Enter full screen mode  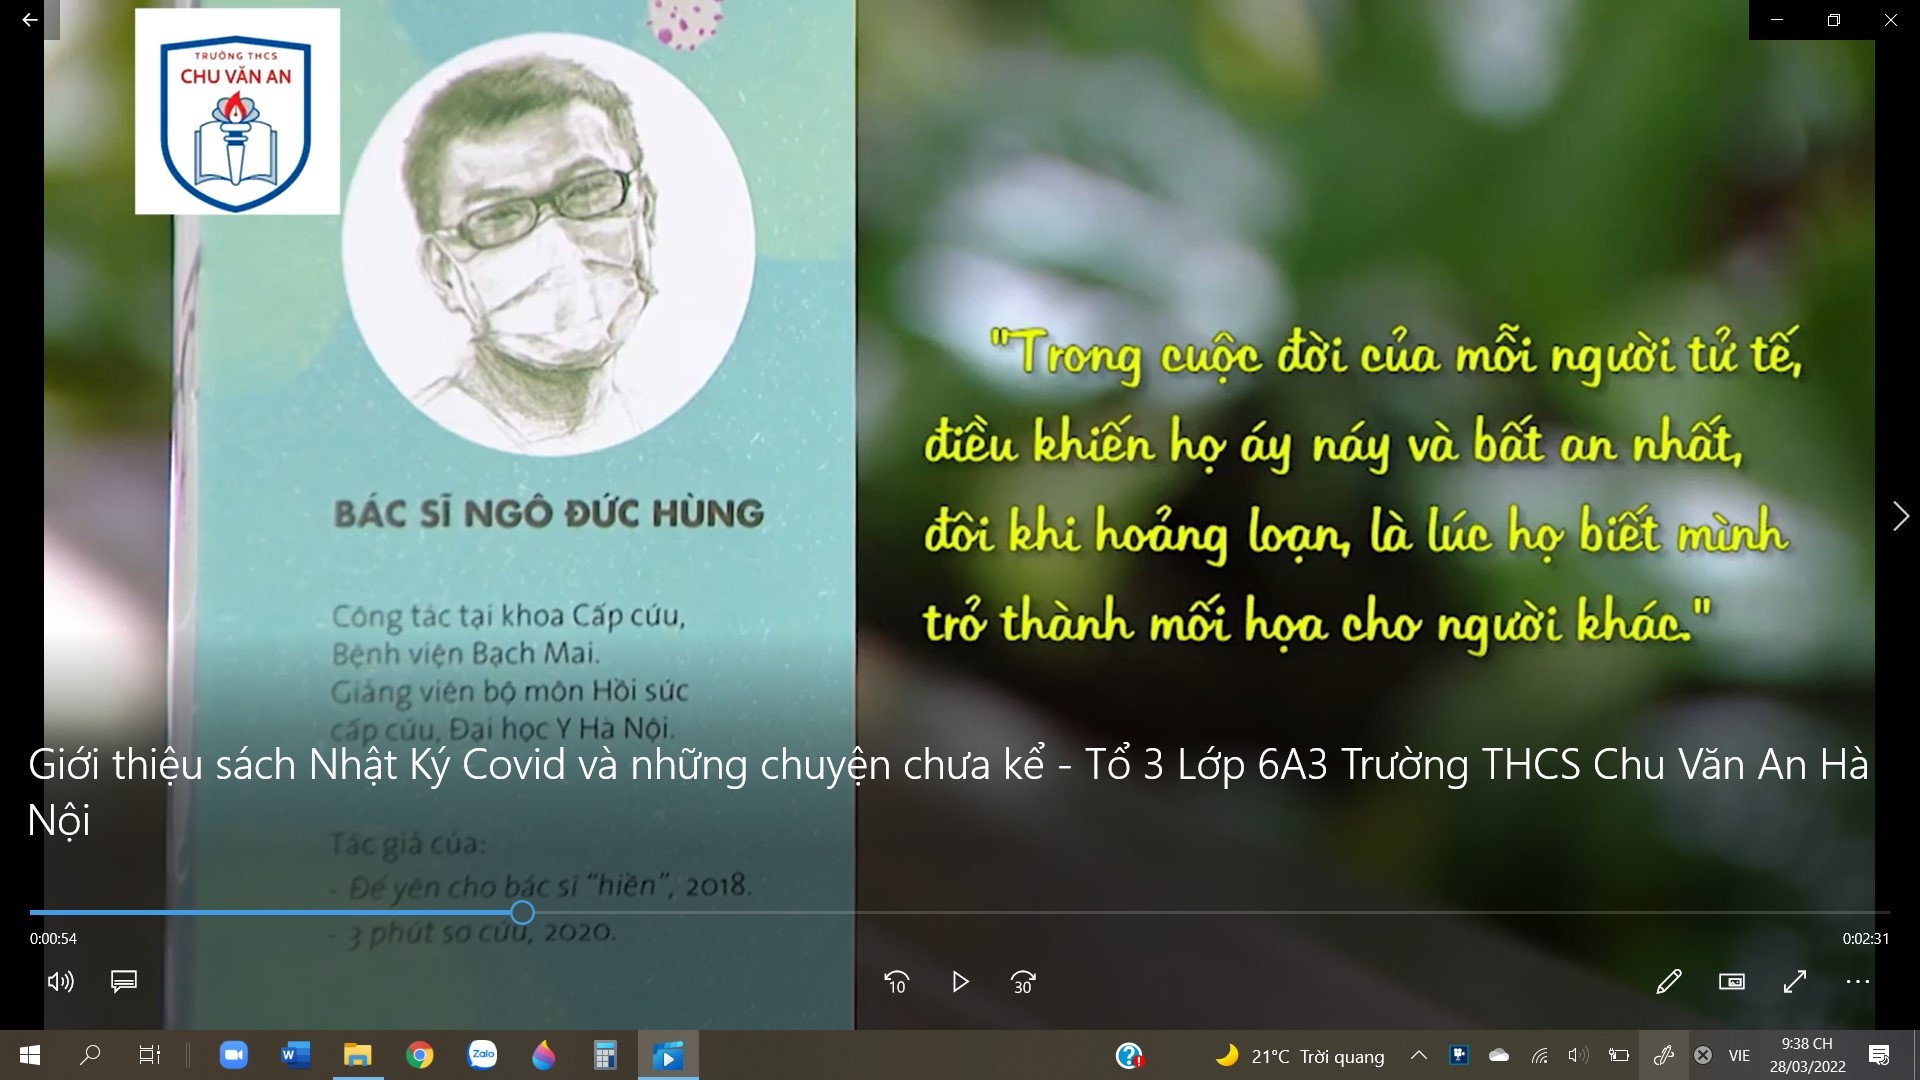click(x=1795, y=982)
